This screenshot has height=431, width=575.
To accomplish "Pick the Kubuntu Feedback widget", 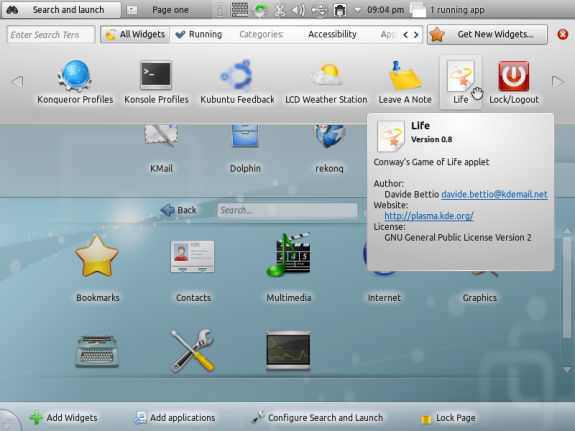I will pyautogui.click(x=237, y=82).
